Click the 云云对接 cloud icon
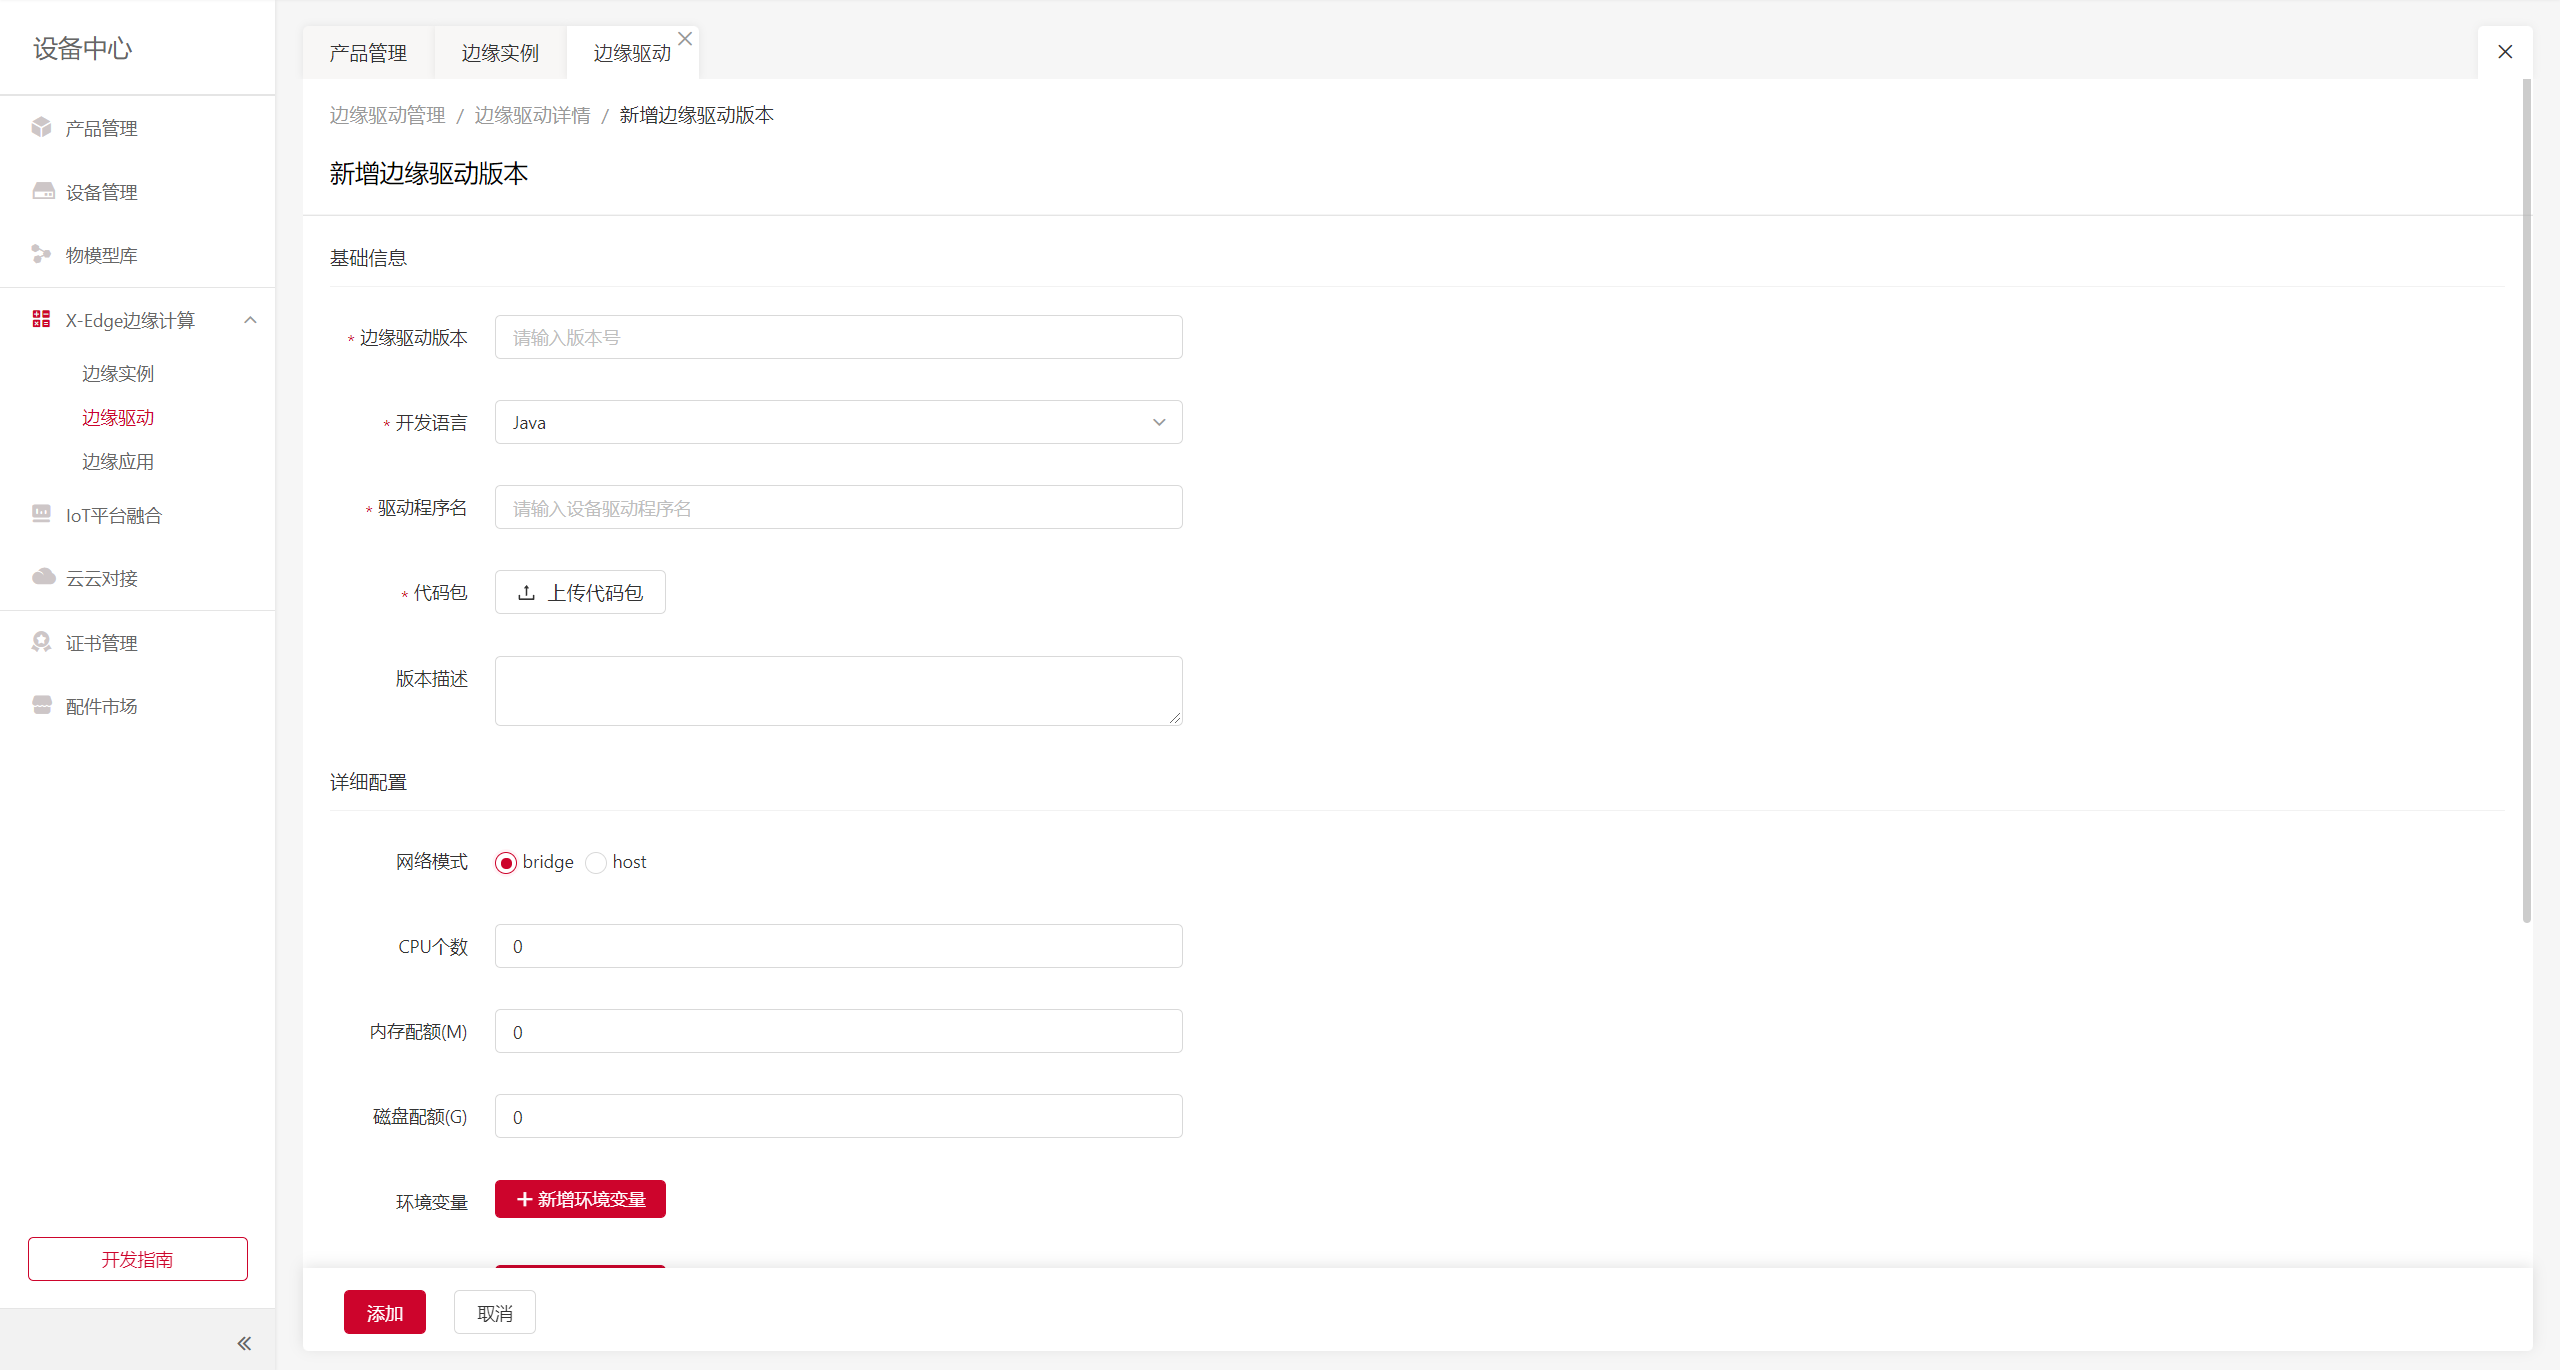This screenshot has height=1370, width=2560. 43,577
